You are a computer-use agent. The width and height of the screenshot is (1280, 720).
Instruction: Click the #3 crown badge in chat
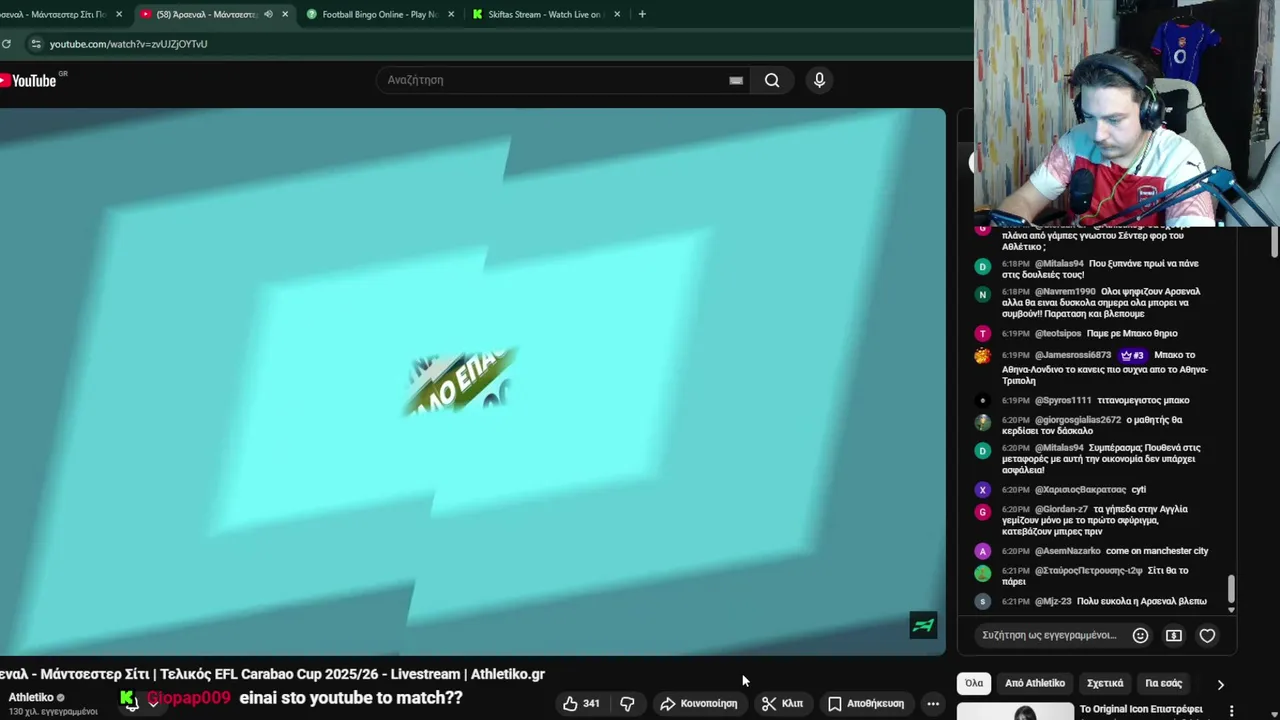coord(1132,355)
